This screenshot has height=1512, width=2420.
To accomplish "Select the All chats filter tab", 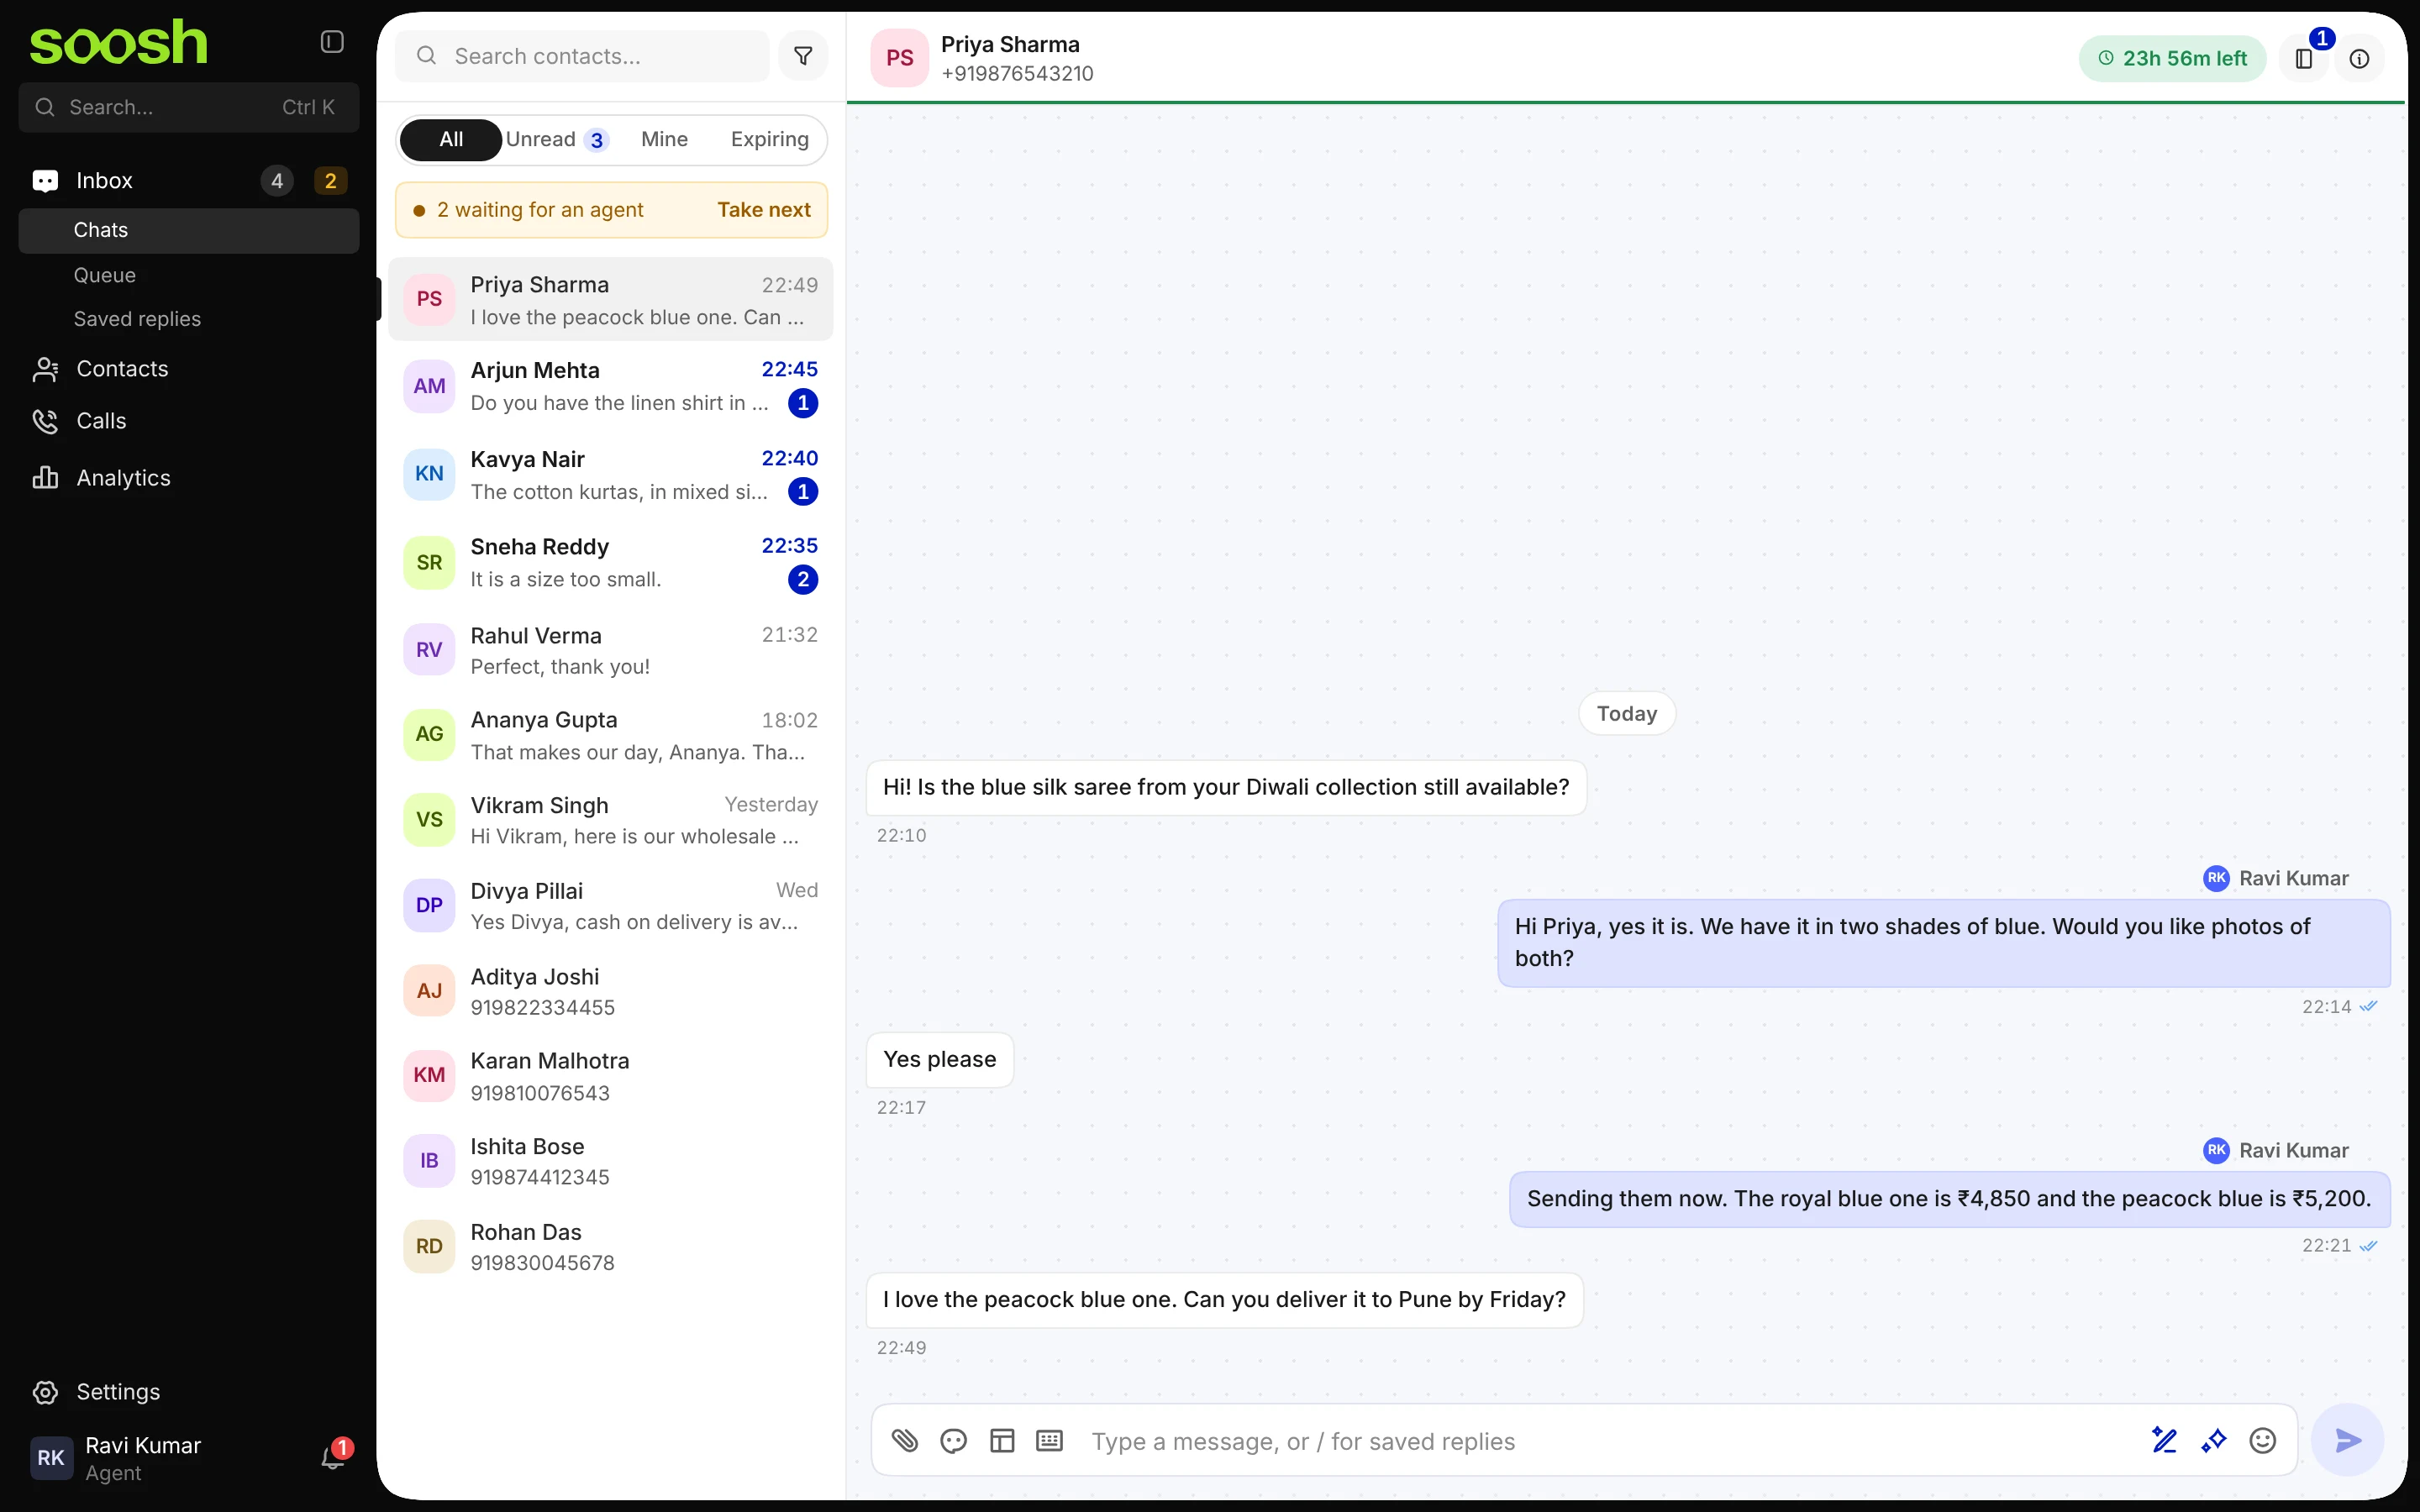I will coord(451,139).
